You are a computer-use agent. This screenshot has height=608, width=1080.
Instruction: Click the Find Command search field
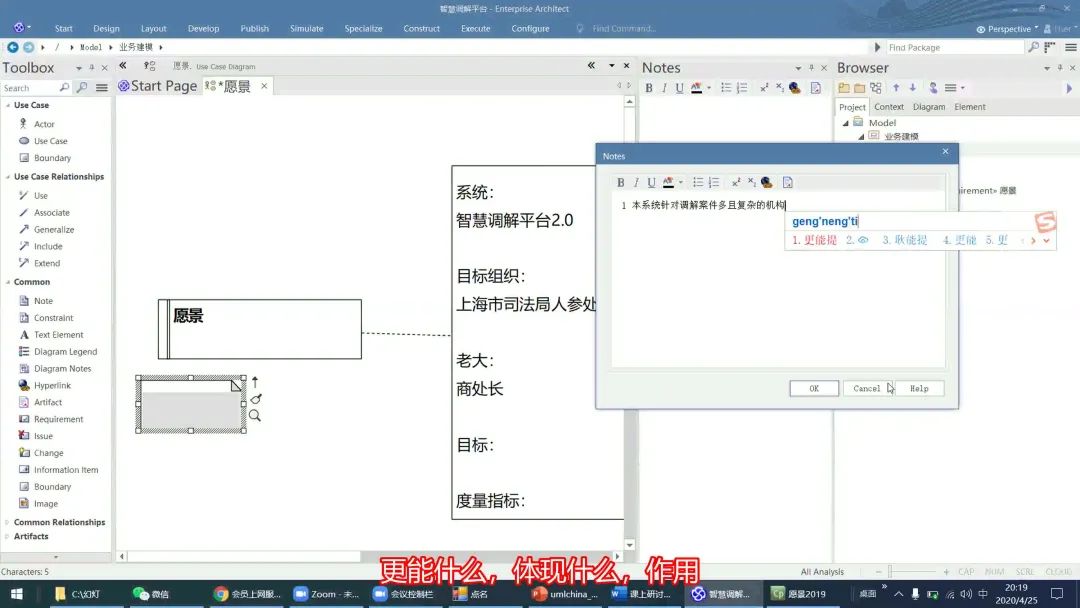(623, 28)
